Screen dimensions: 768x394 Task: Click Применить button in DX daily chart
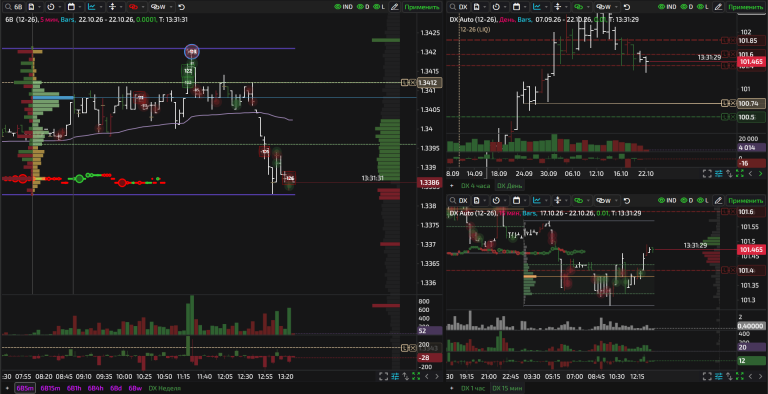point(745,7)
